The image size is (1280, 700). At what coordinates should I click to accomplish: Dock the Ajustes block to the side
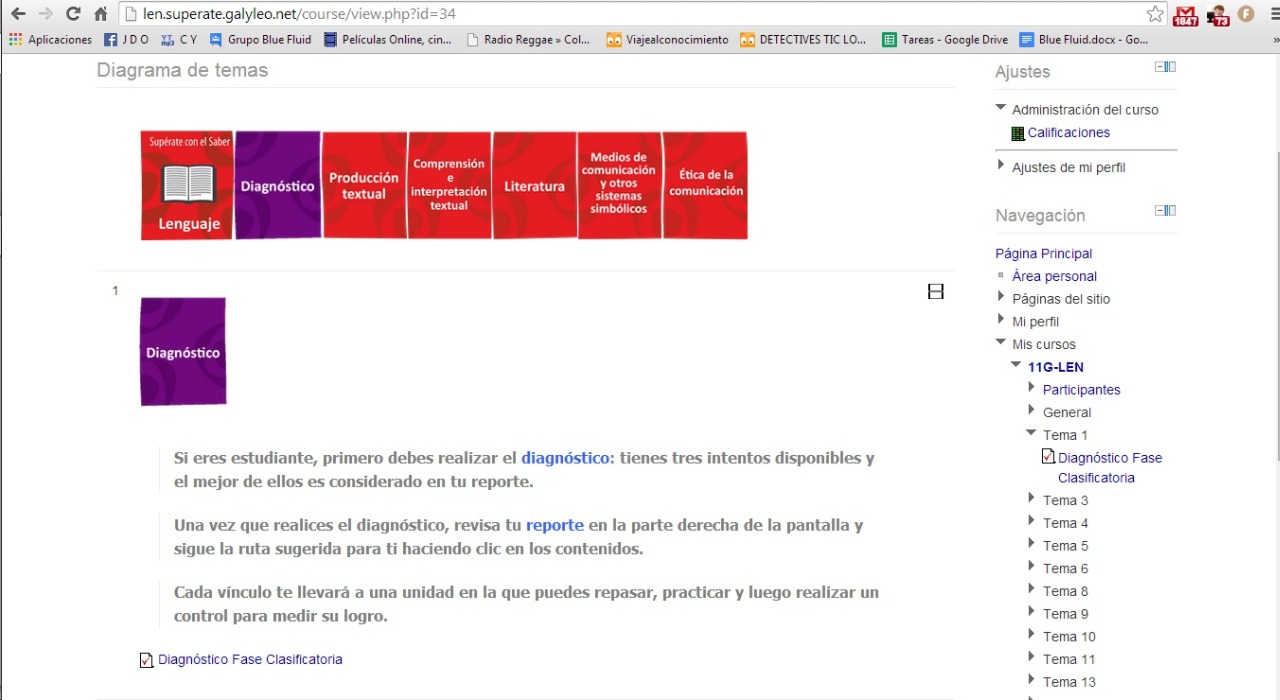point(1172,67)
